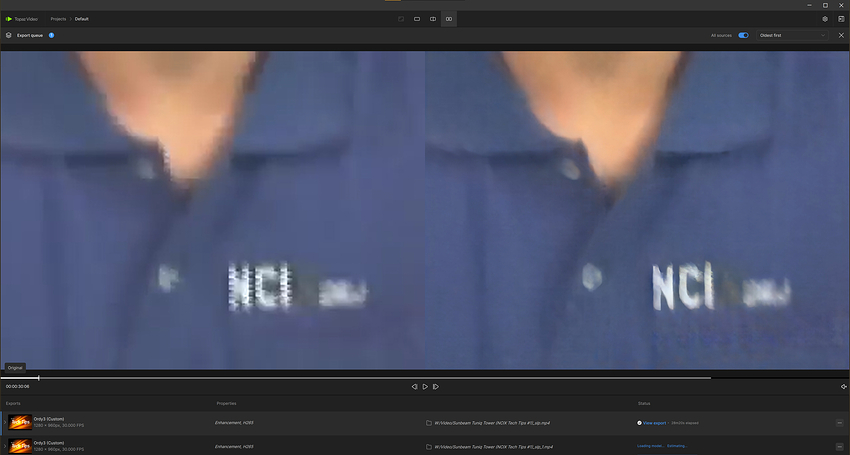Click the Properties column header
Viewport: 850px width, 455px height.
226,403
